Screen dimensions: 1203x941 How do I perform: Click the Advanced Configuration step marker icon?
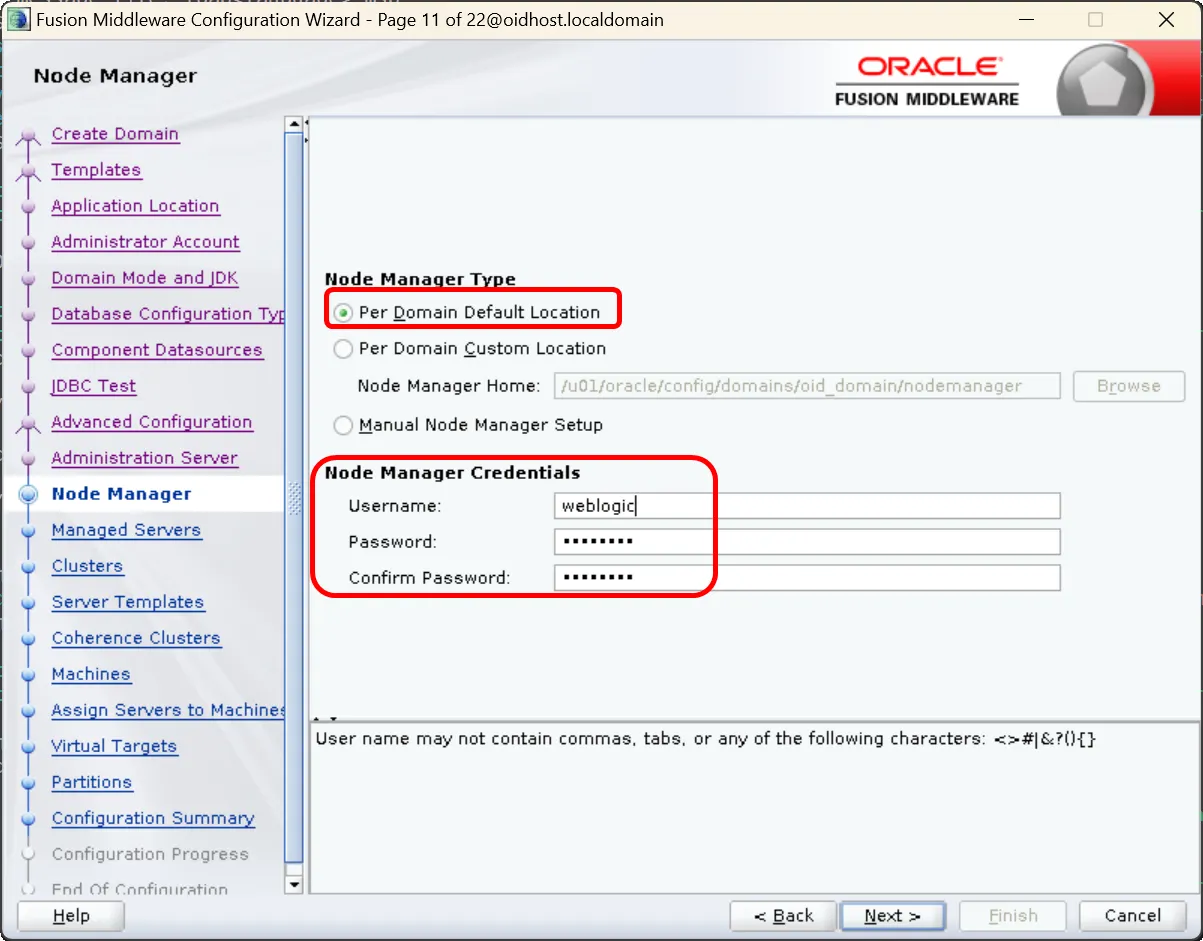tap(29, 425)
